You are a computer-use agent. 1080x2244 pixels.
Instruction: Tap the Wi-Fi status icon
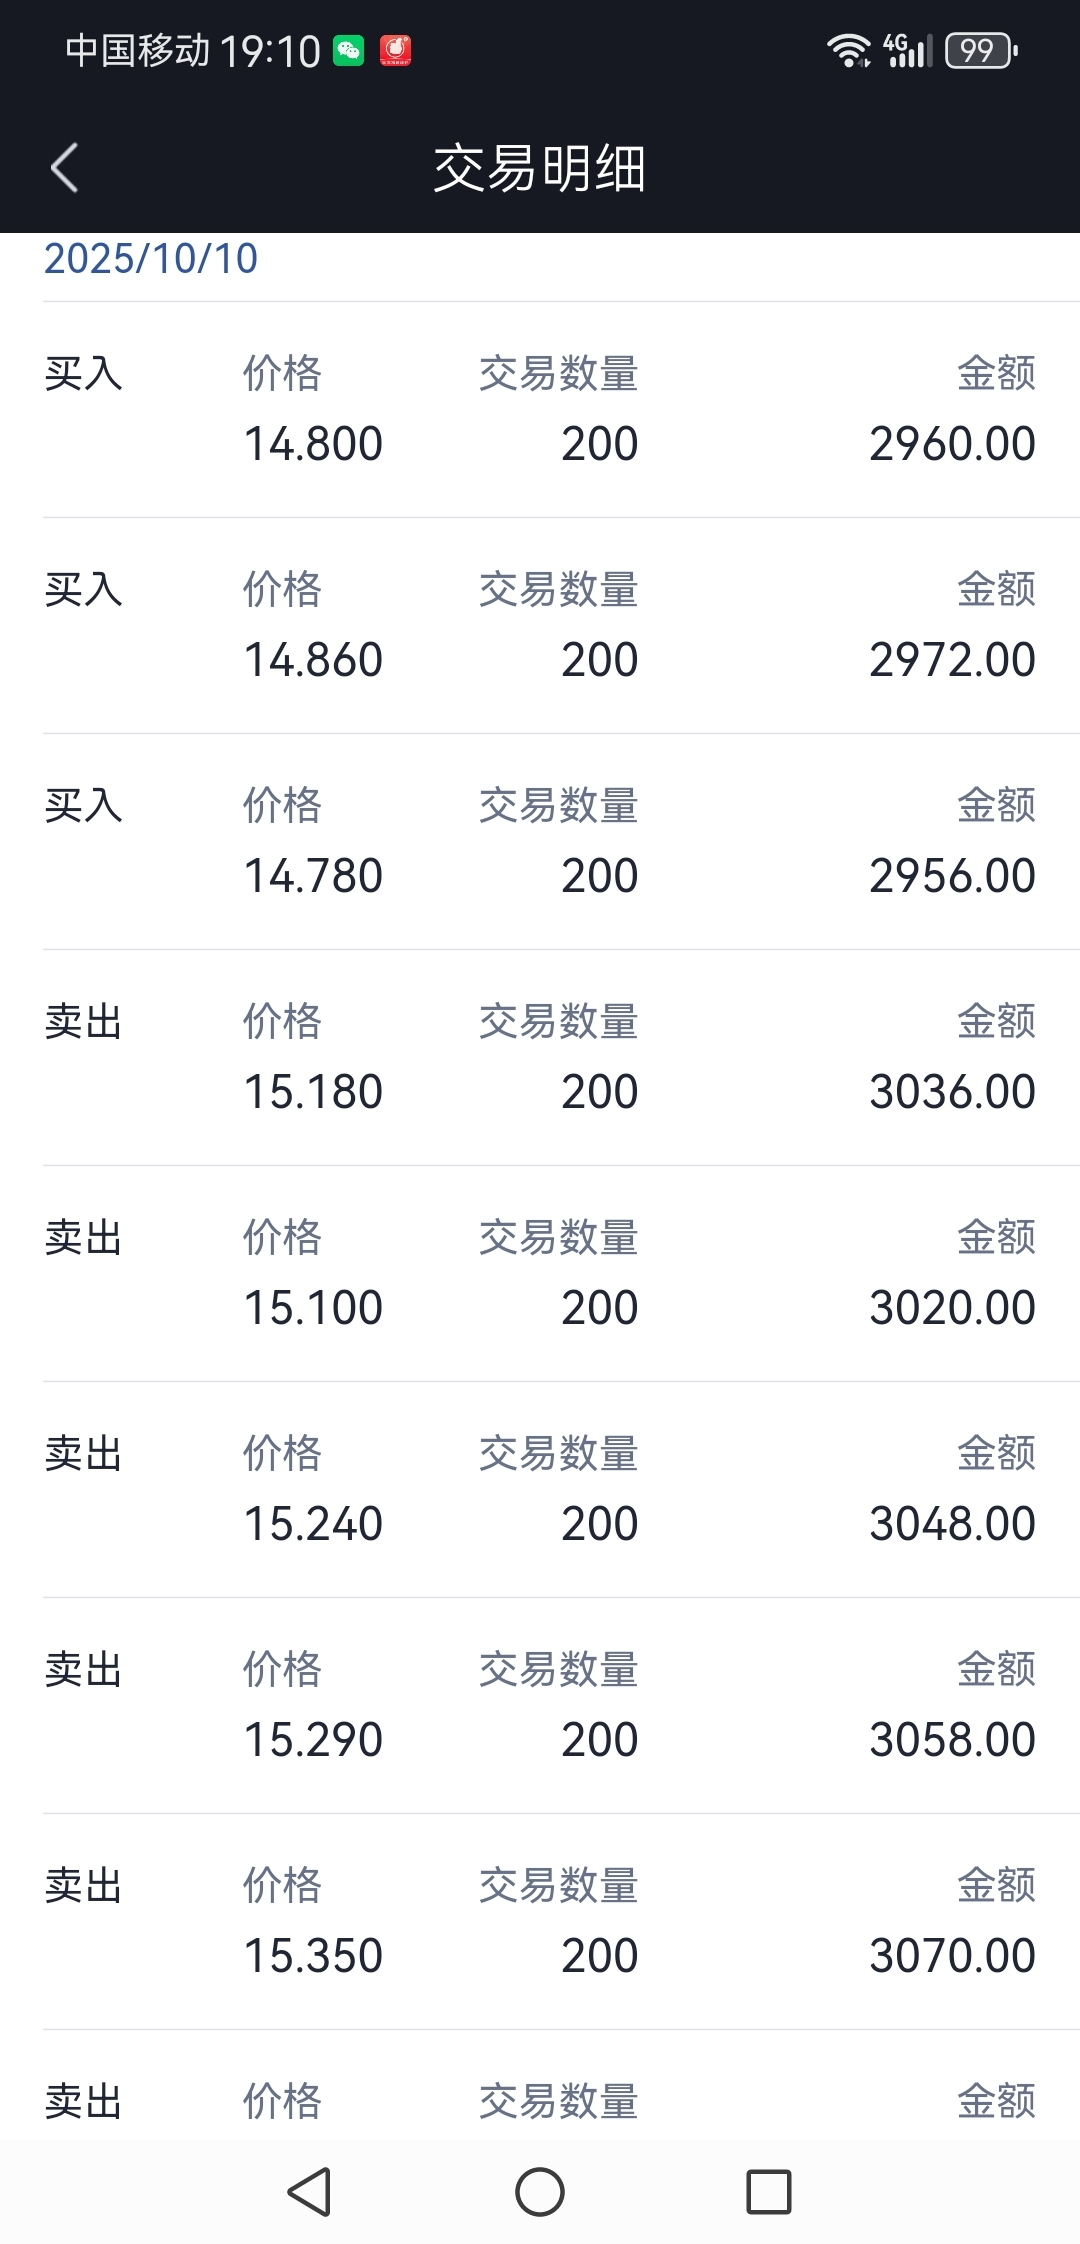848,50
